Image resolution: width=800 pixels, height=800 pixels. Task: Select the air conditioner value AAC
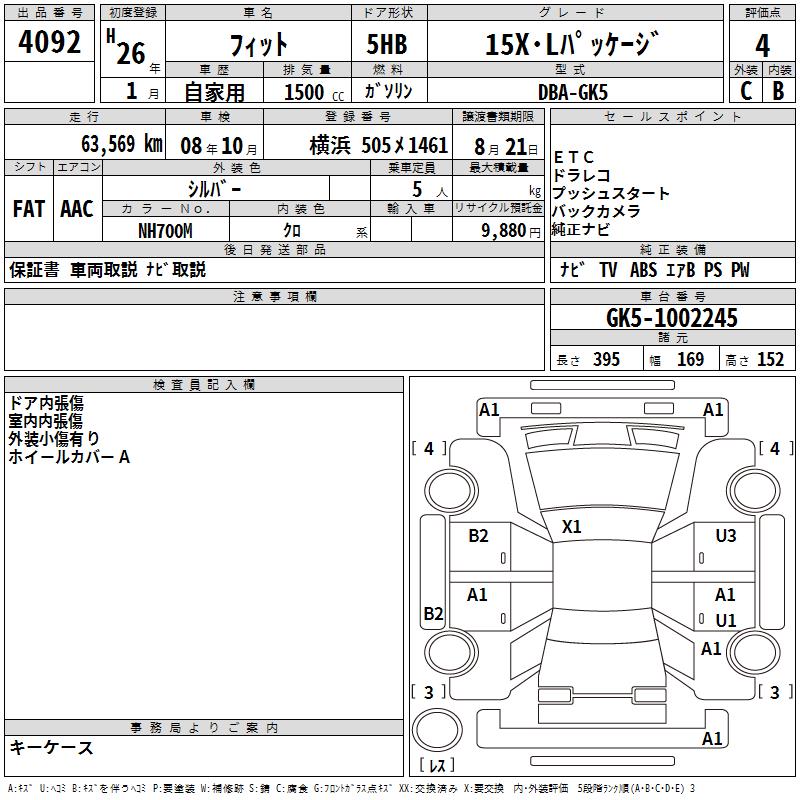click(x=77, y=209)
